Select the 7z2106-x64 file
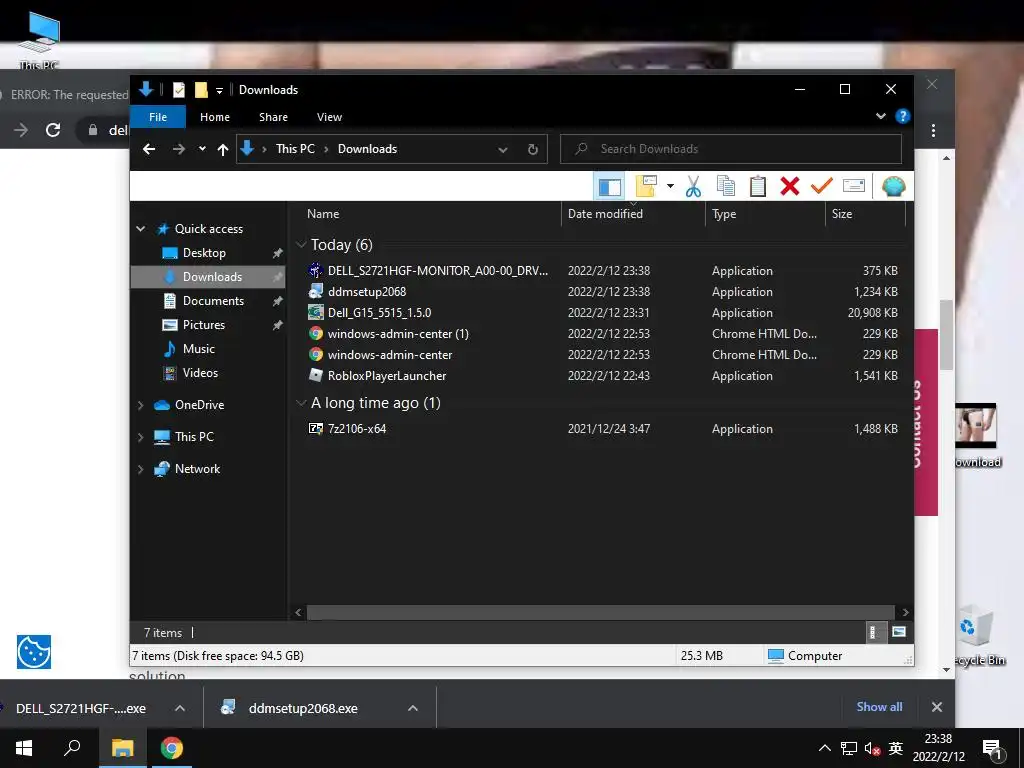The width and height of the screenshot is (1024, 768). point(357,429)
